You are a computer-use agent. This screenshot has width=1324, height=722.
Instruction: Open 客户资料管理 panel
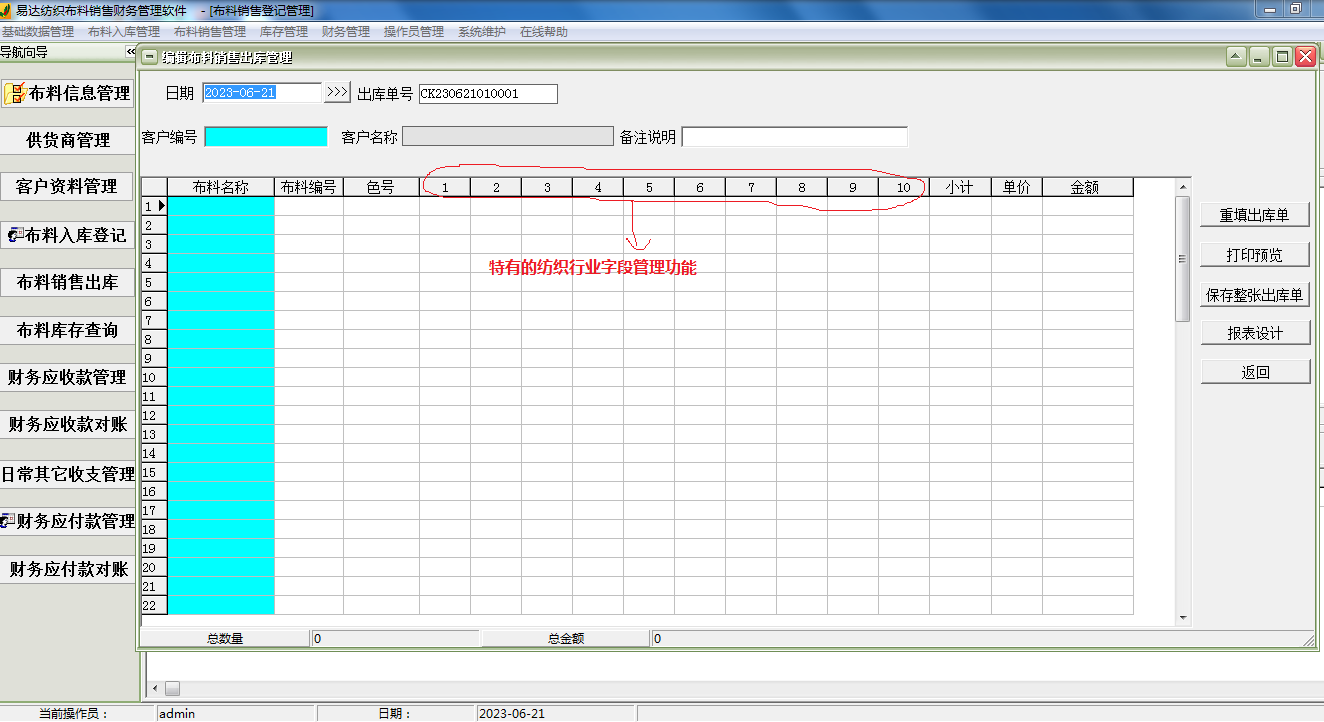(67, 186)
